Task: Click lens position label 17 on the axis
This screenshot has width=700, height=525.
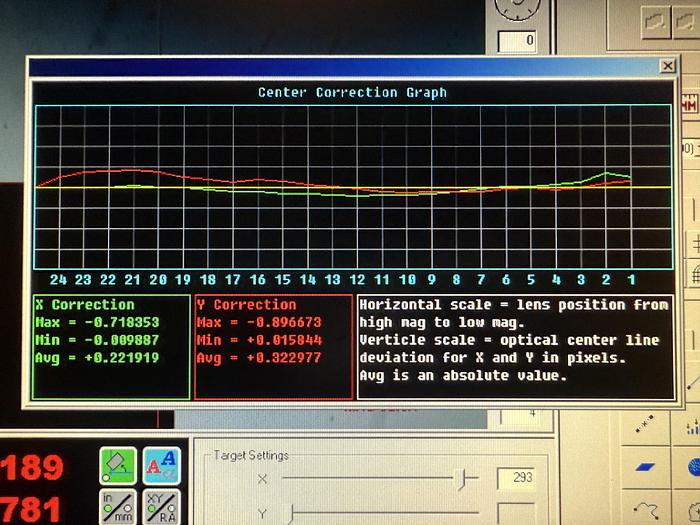Action: [233, 280]
